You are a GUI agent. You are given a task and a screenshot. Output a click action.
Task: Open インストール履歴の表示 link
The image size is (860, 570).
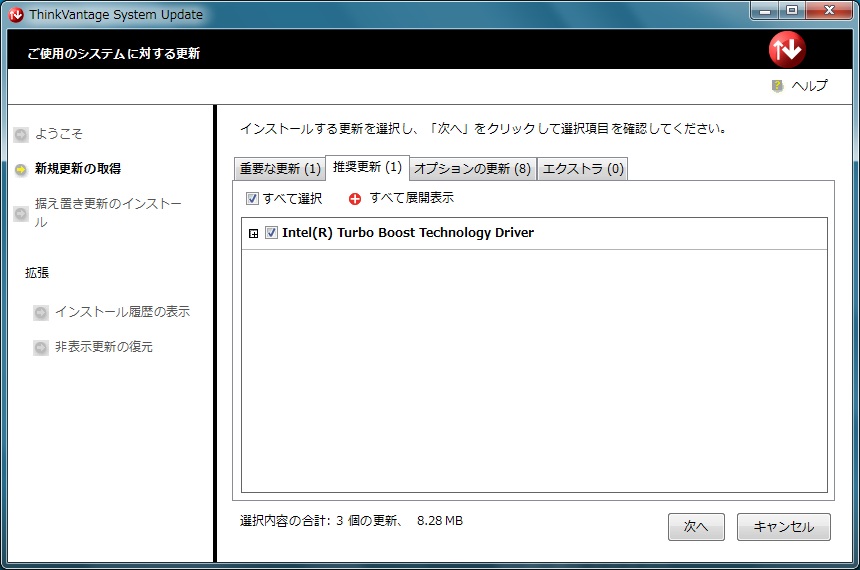[x=122, y=312]
